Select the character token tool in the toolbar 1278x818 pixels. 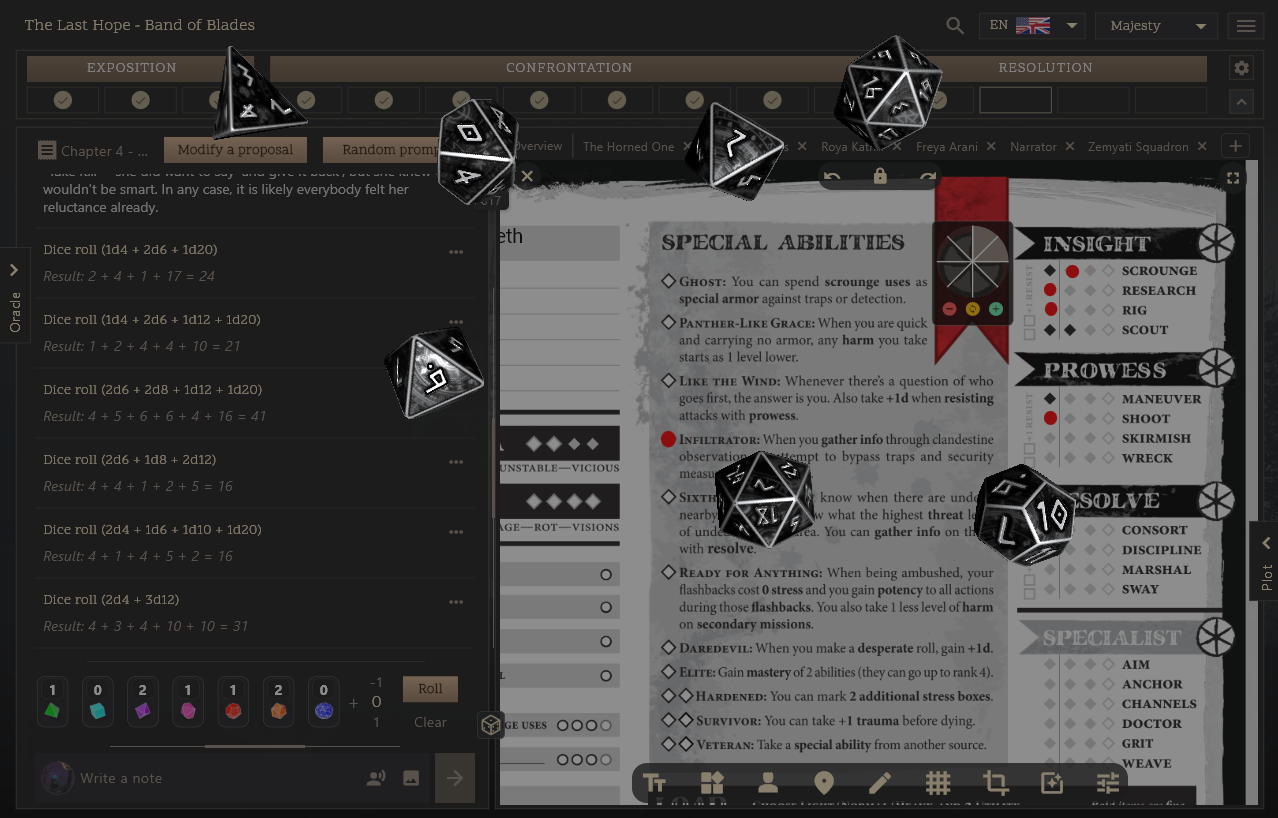(768, 783)
